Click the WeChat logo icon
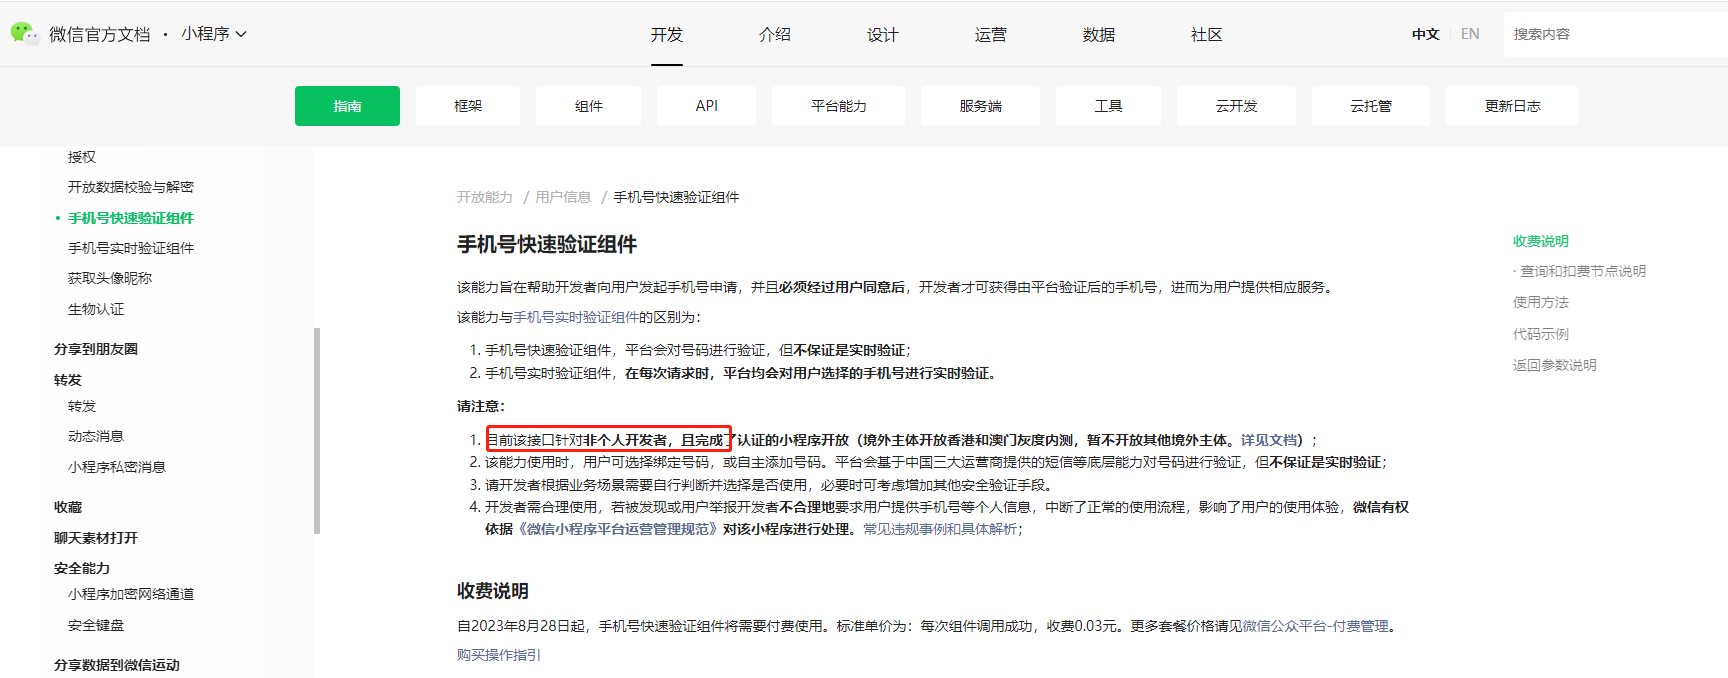The height and width of the screenshot is (678, 1728). pyautogui.click(x=24, y=33)
